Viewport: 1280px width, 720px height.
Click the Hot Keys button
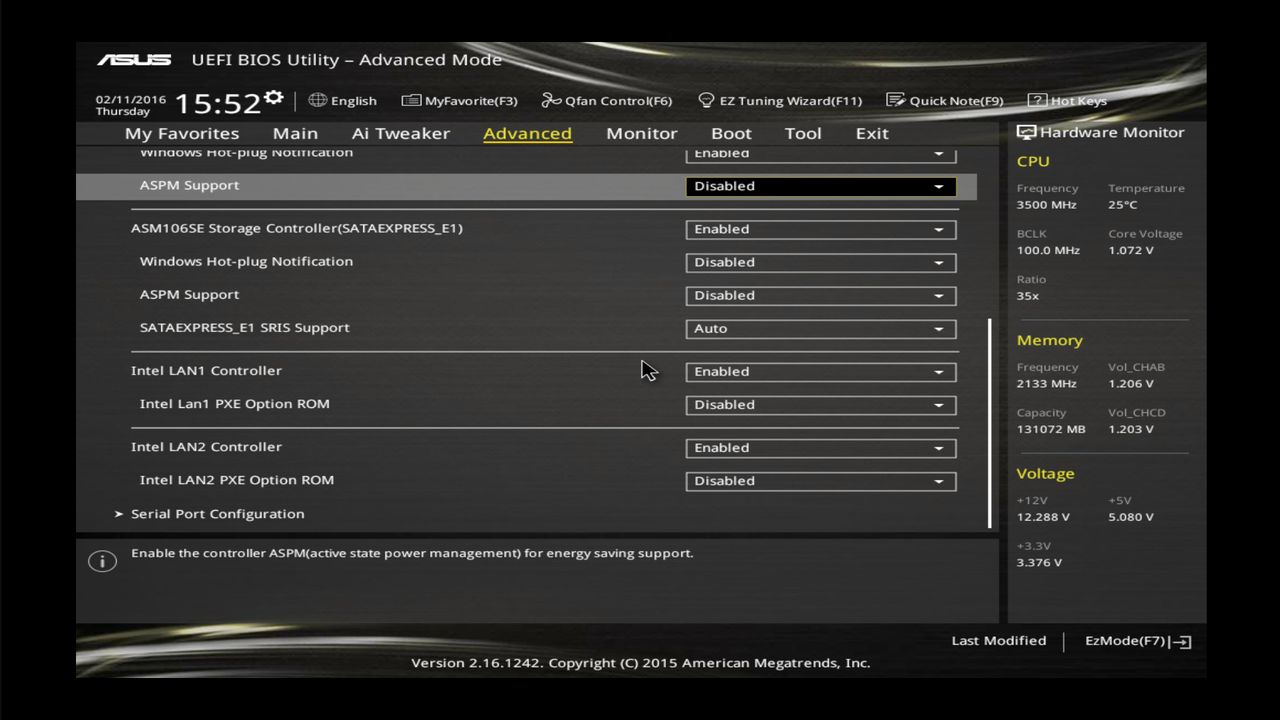1068,101
